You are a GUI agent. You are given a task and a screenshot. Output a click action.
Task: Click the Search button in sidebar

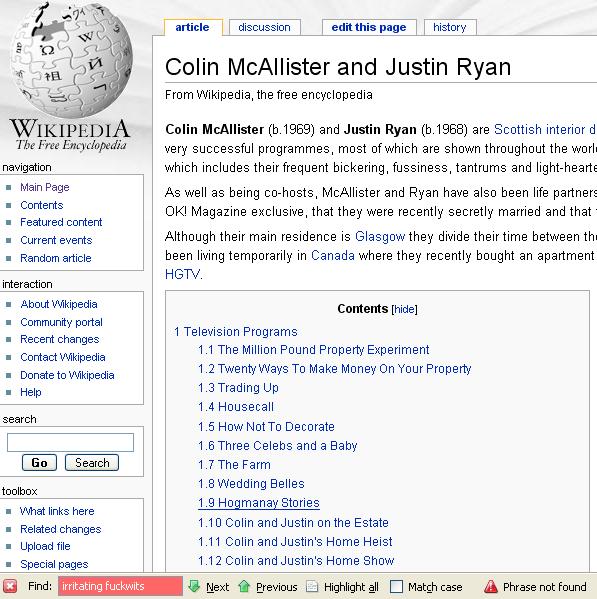coord(92,463)
